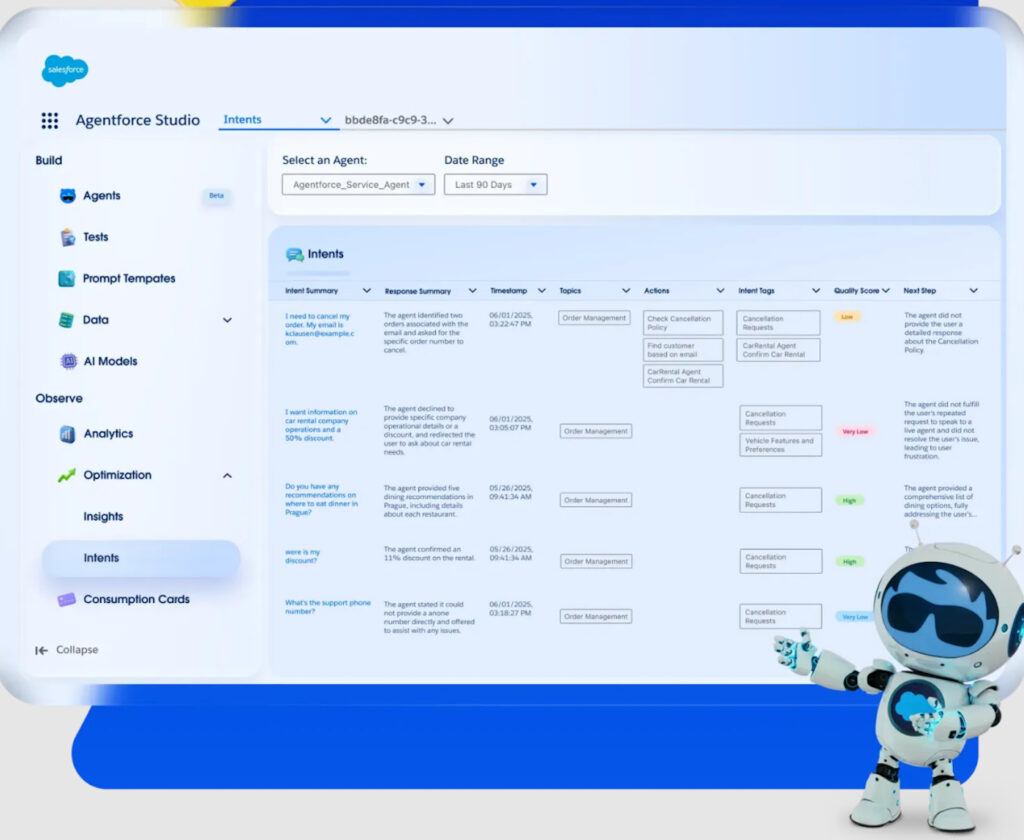Select Intents in the sidebar
This screenshot has height=840, width=1024.
pyautogui.click(x=141, y=558)
